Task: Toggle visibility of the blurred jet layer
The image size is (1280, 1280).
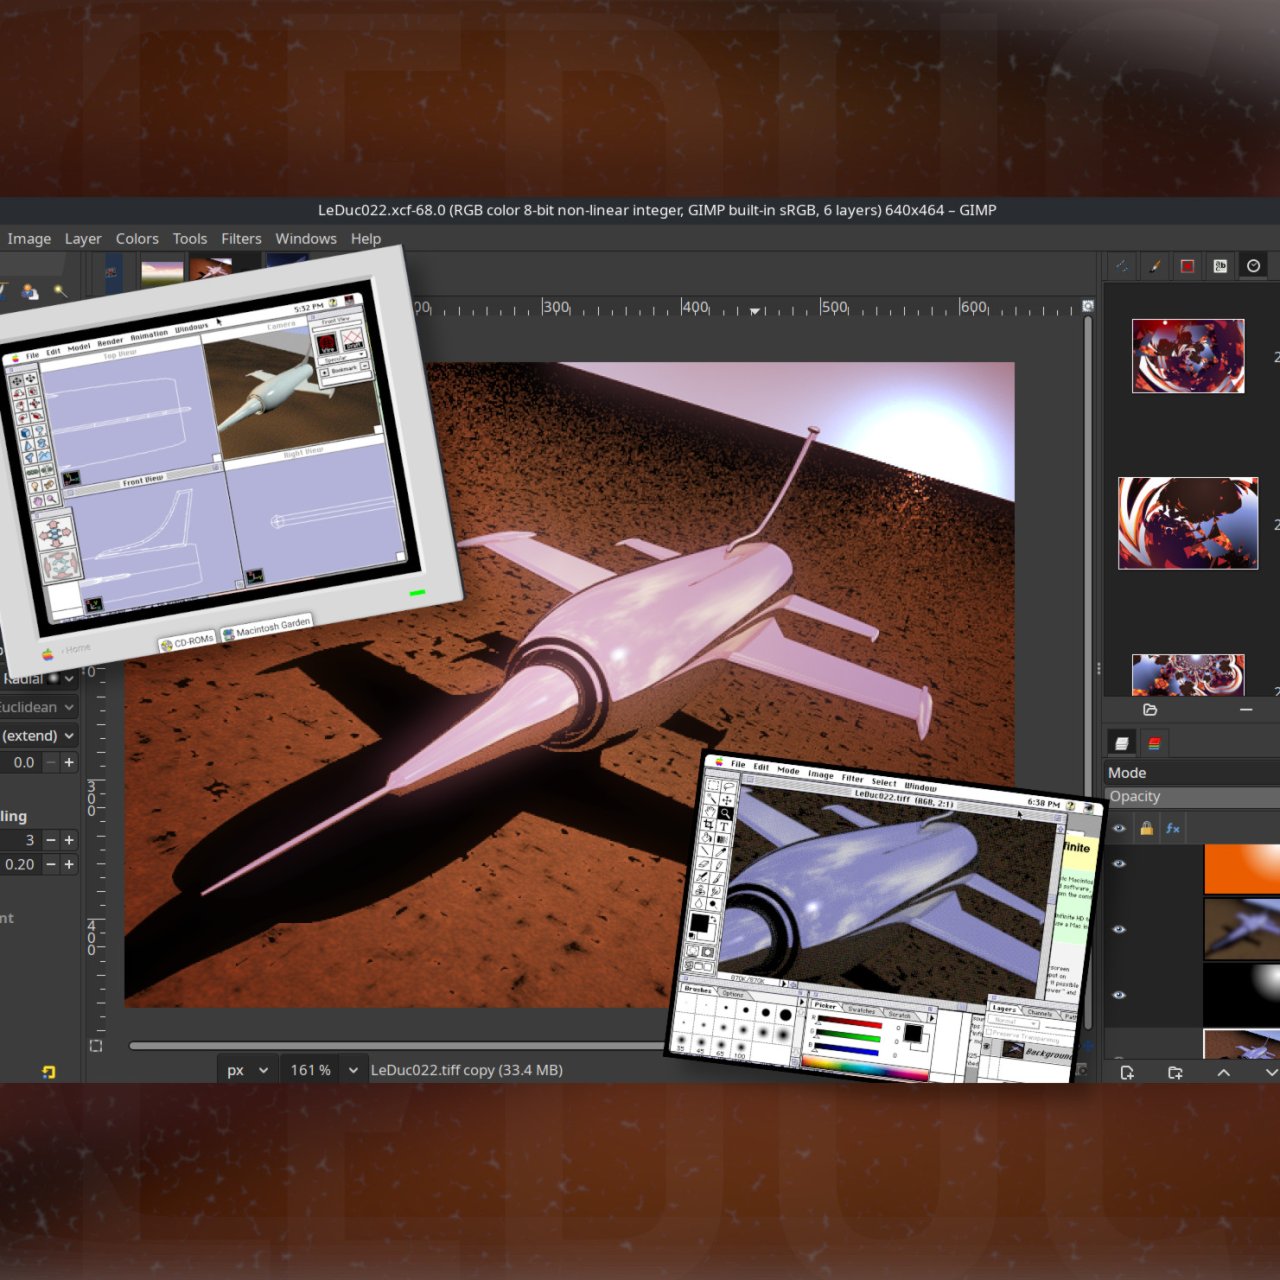Action: [1119, 930]
